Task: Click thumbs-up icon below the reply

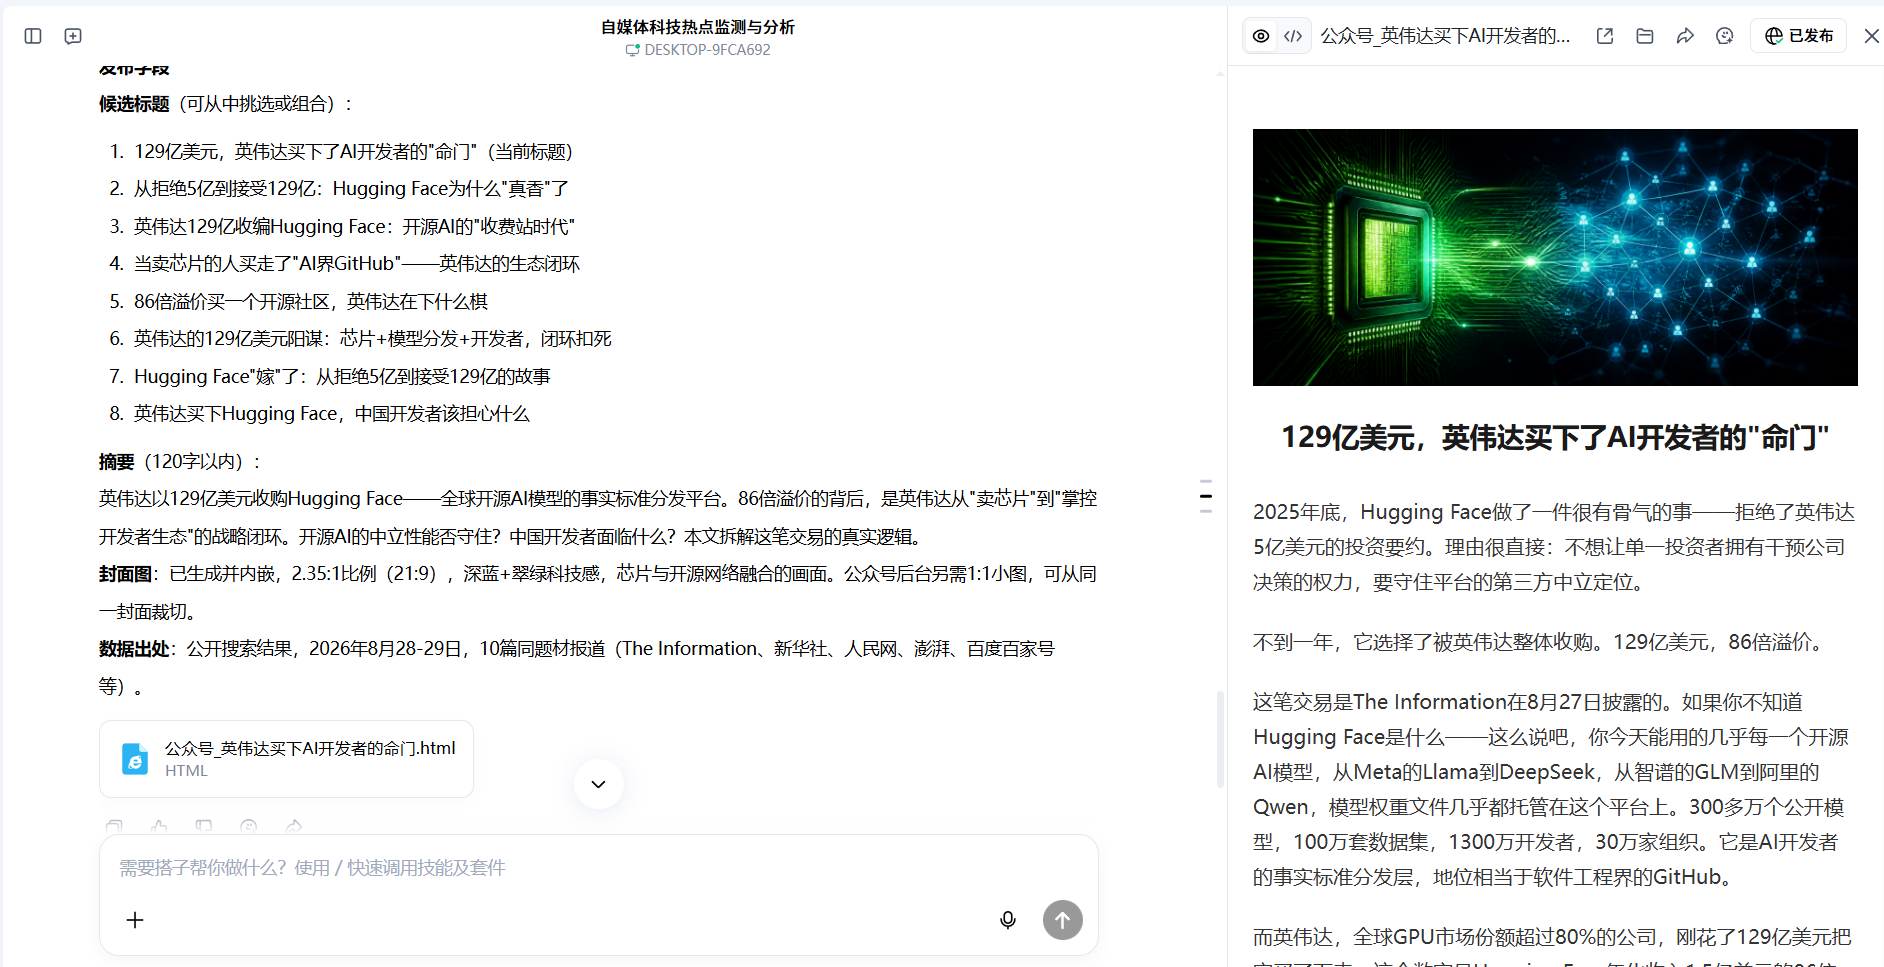Action: (x=159, y=827)
